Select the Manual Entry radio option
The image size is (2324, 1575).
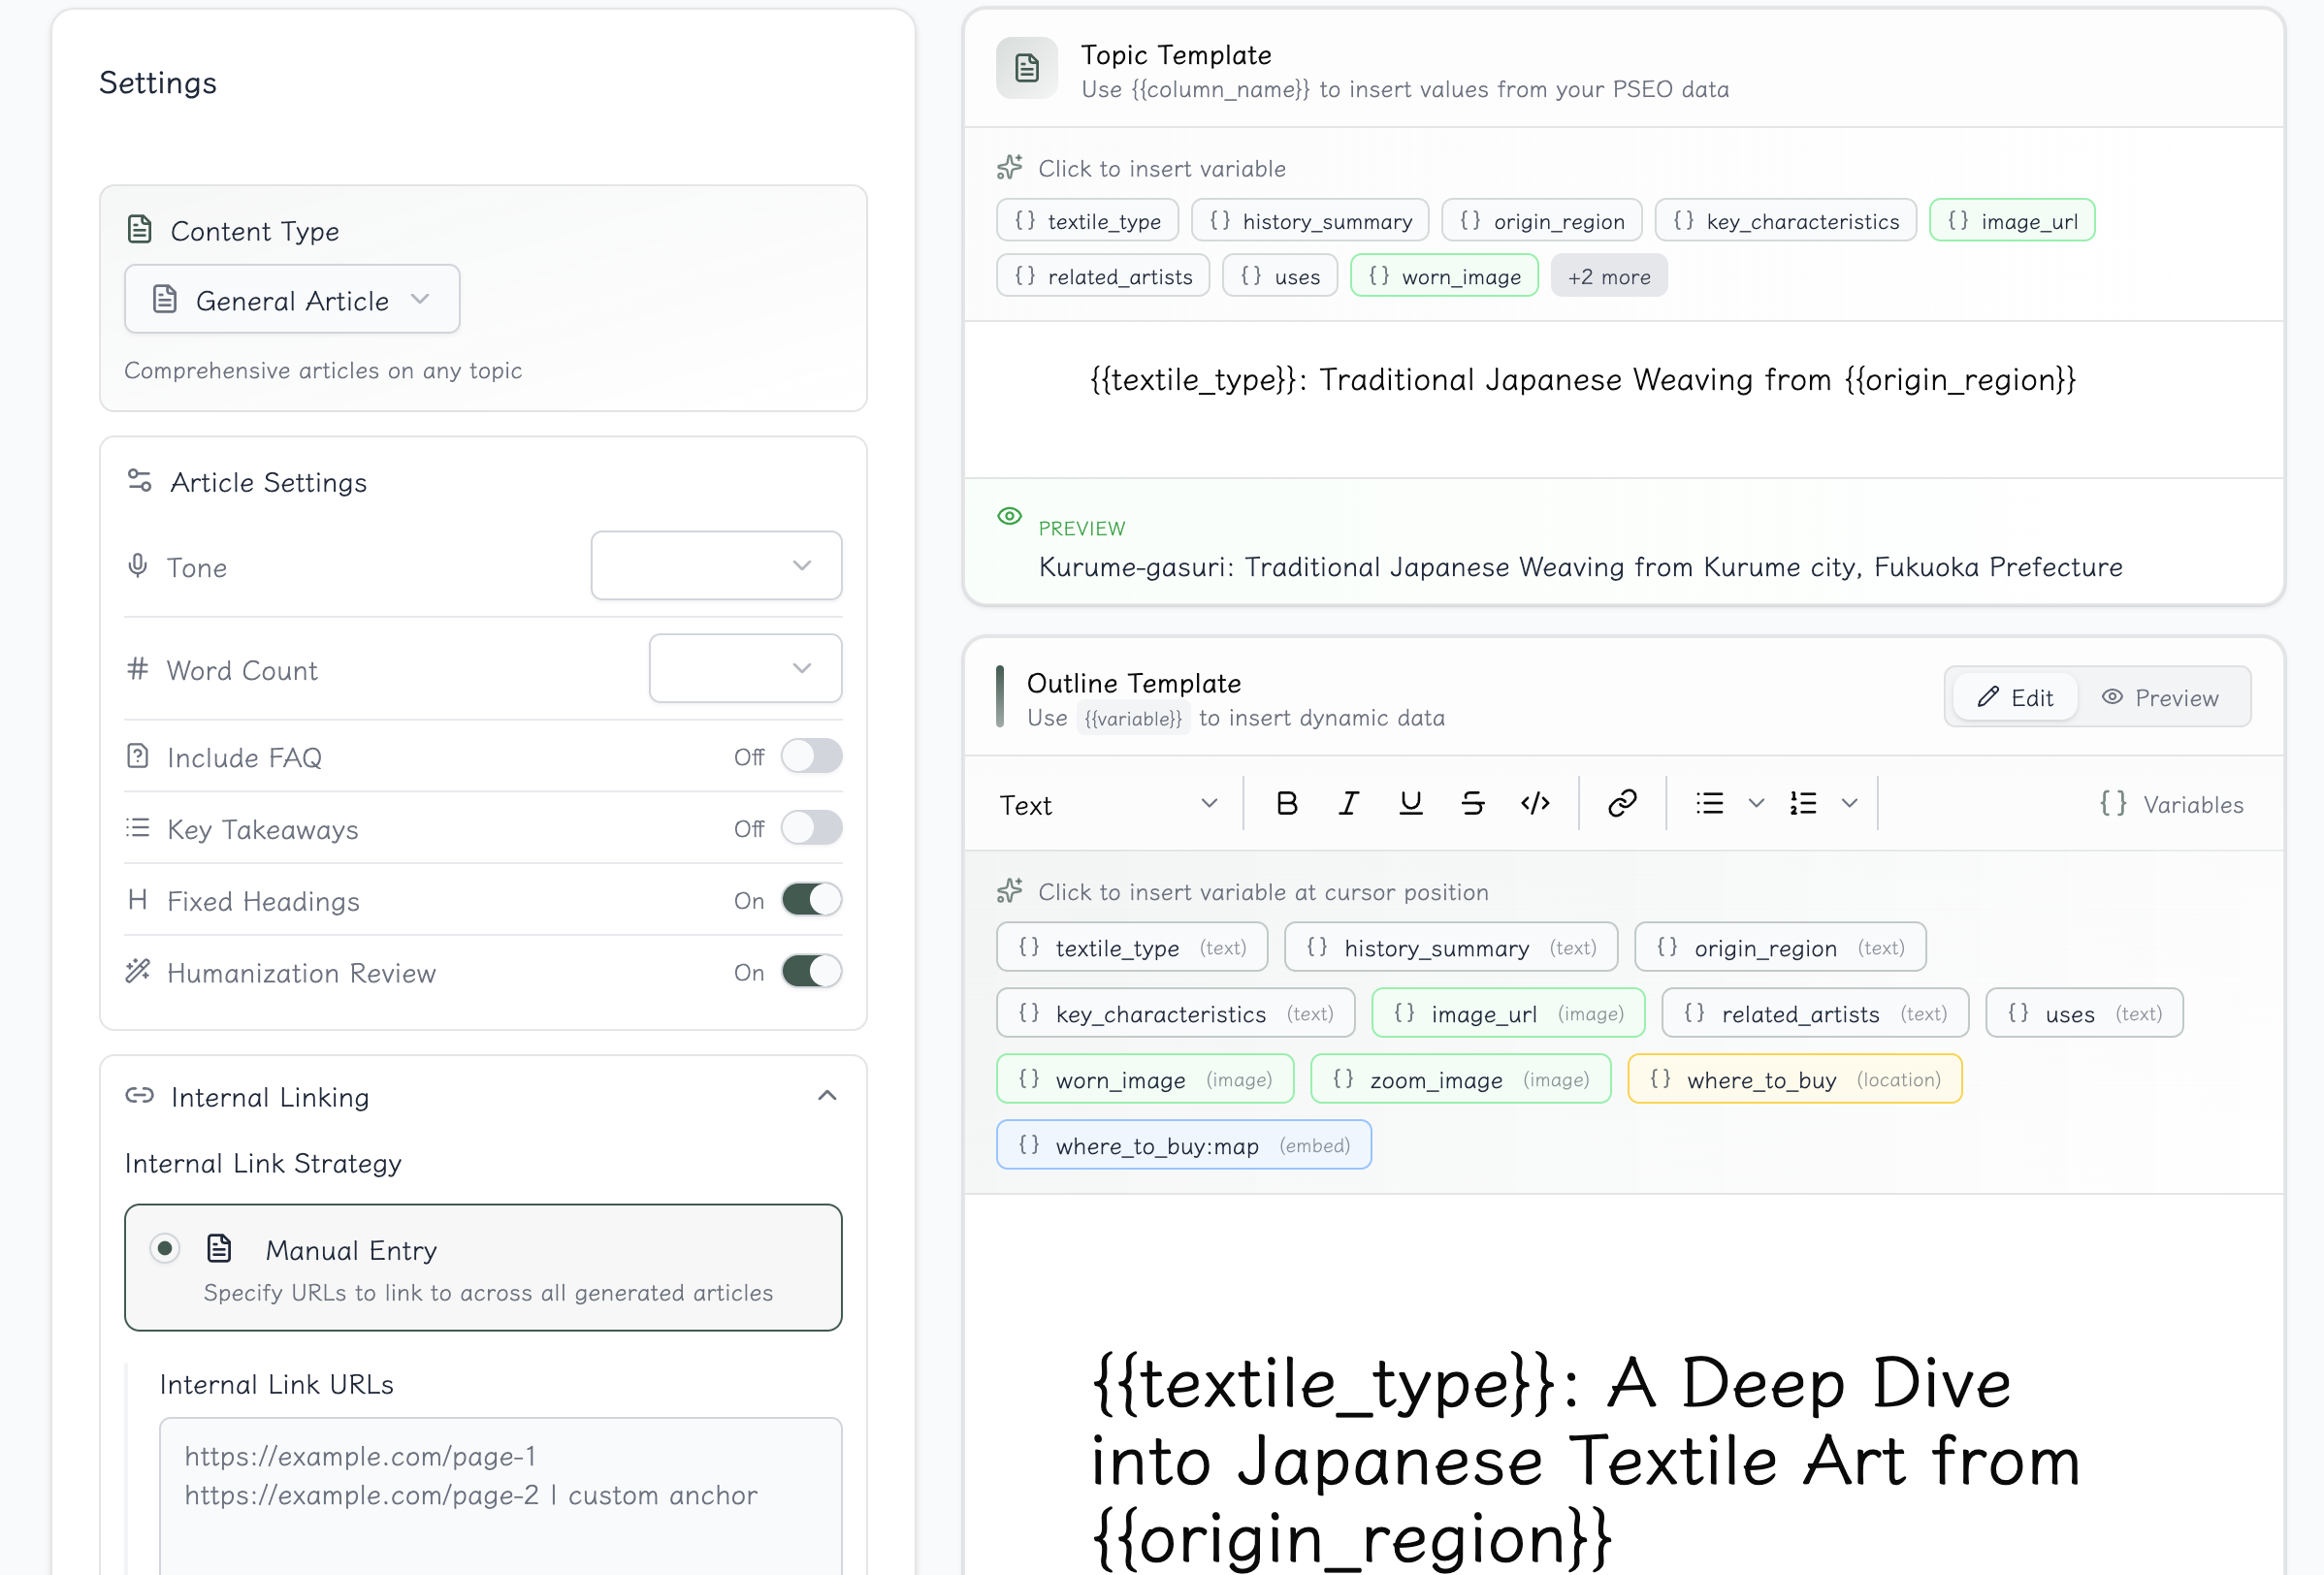(165, 1249)
